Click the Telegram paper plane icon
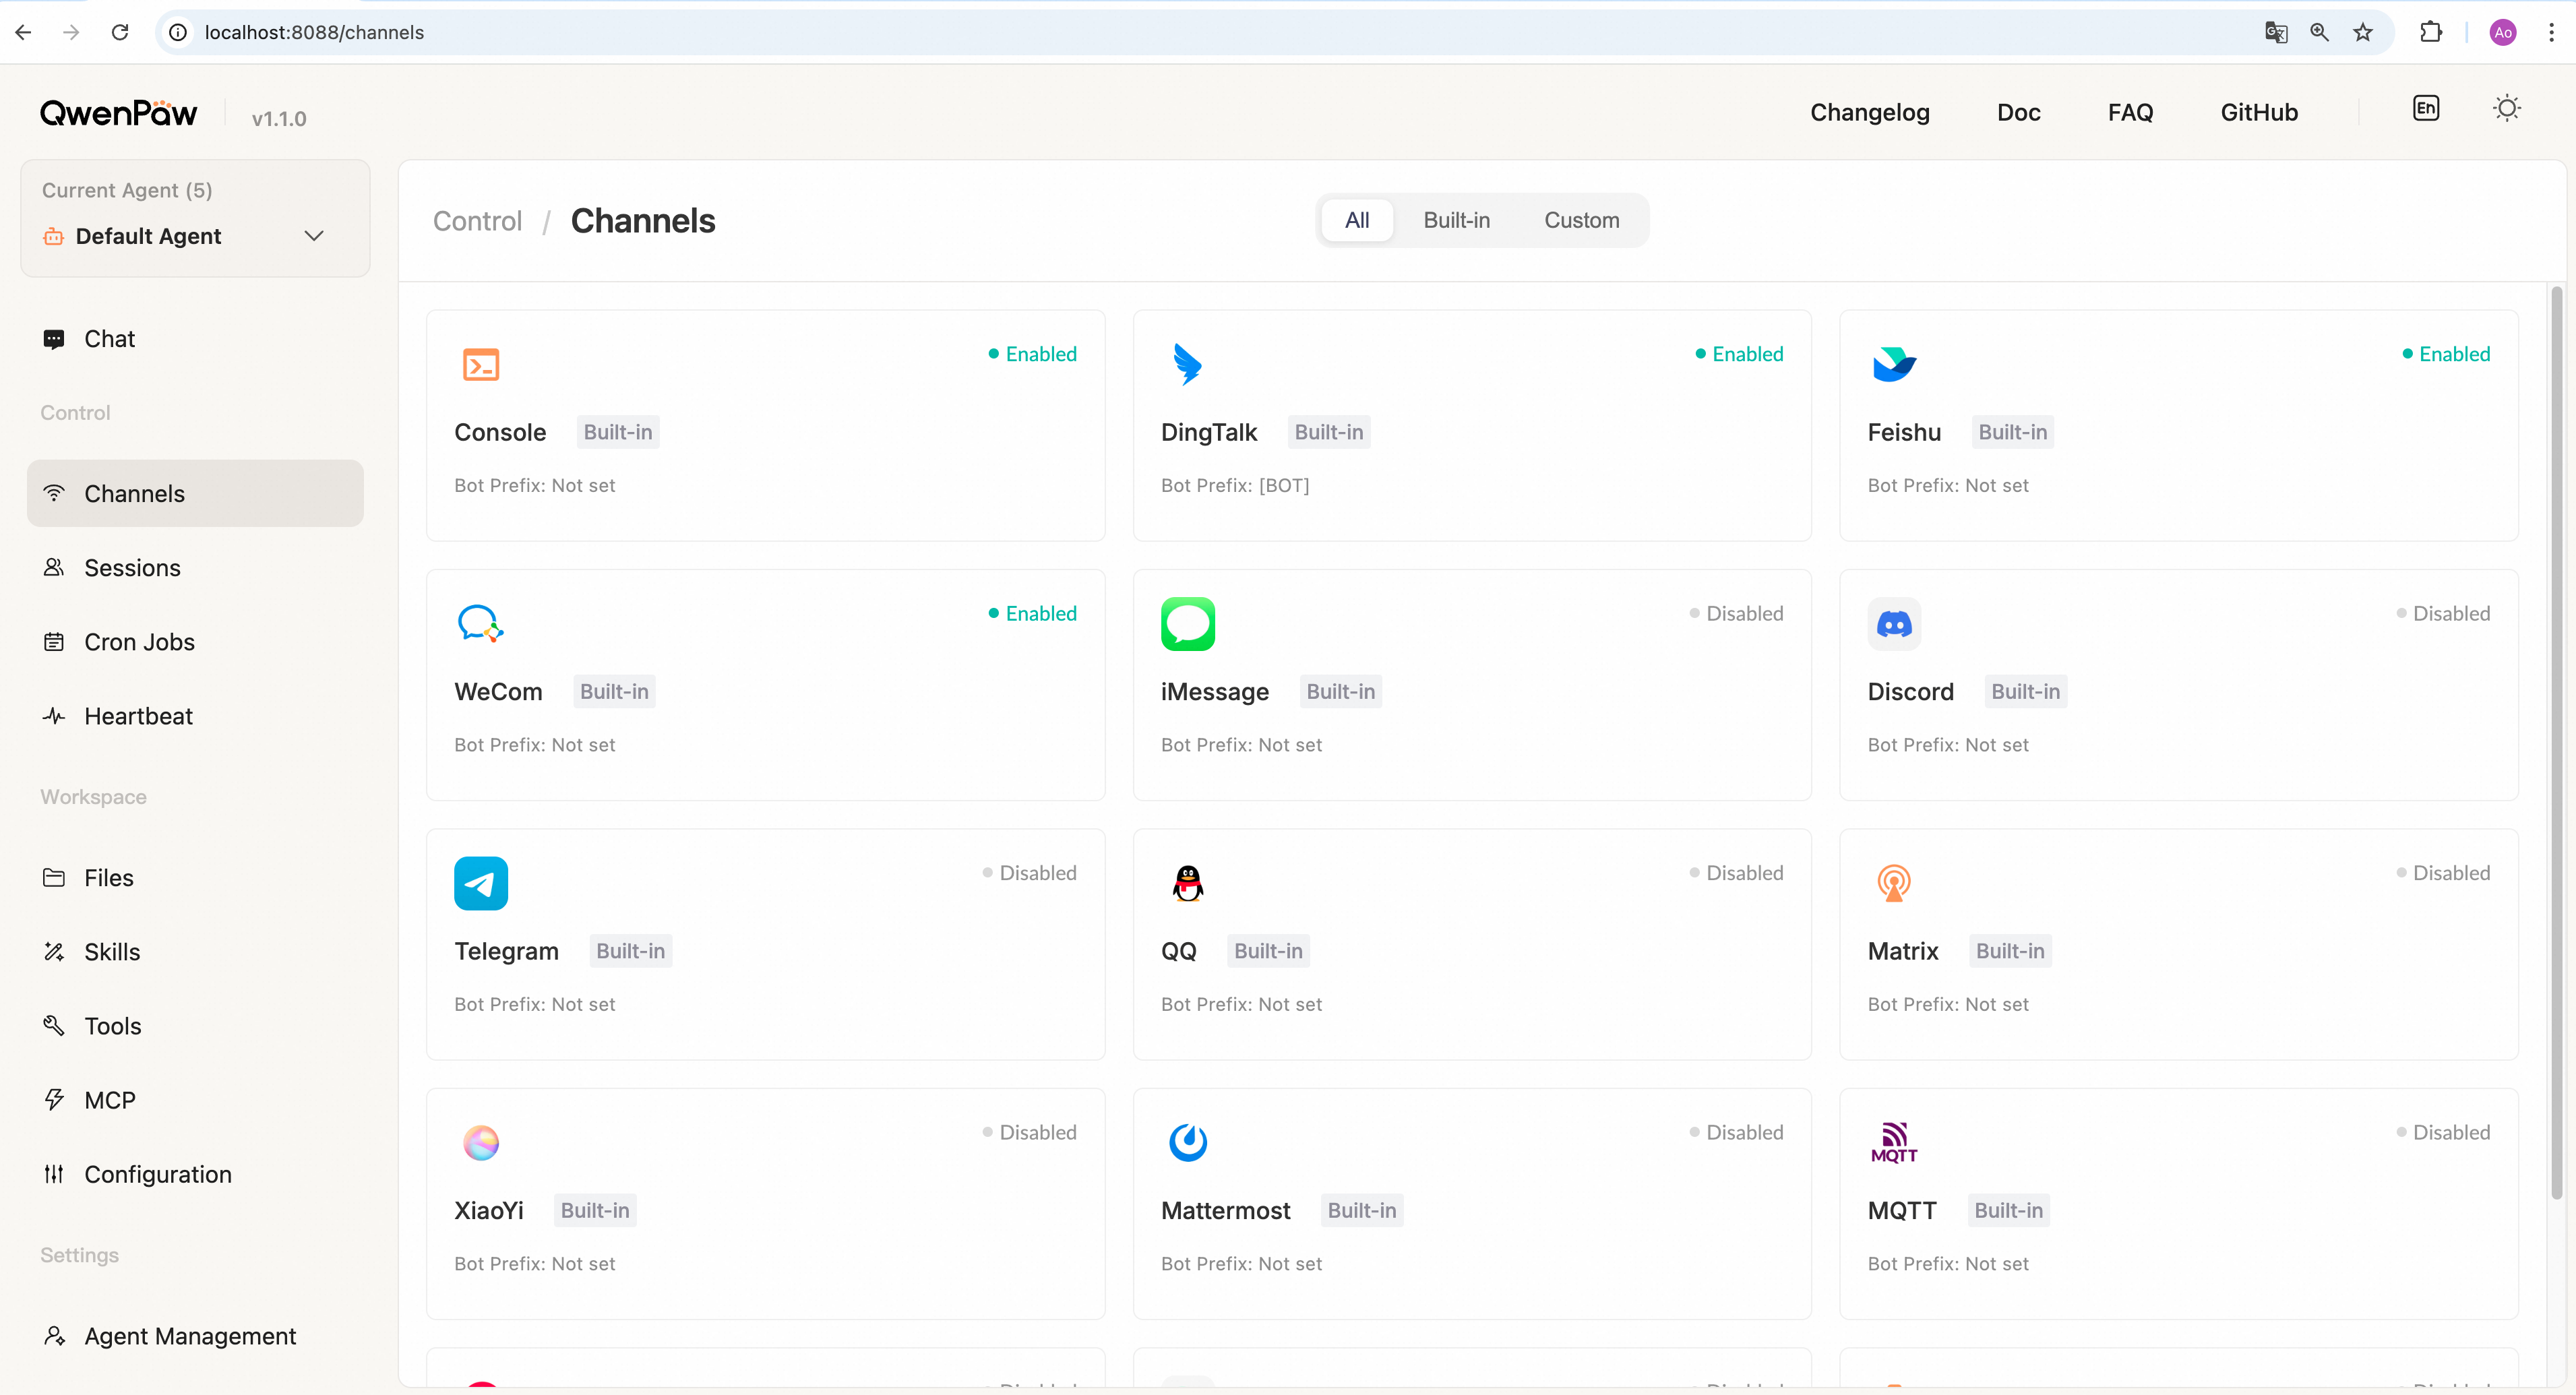Viewport: 2576px width, 1395px height. tap(481, 884)
